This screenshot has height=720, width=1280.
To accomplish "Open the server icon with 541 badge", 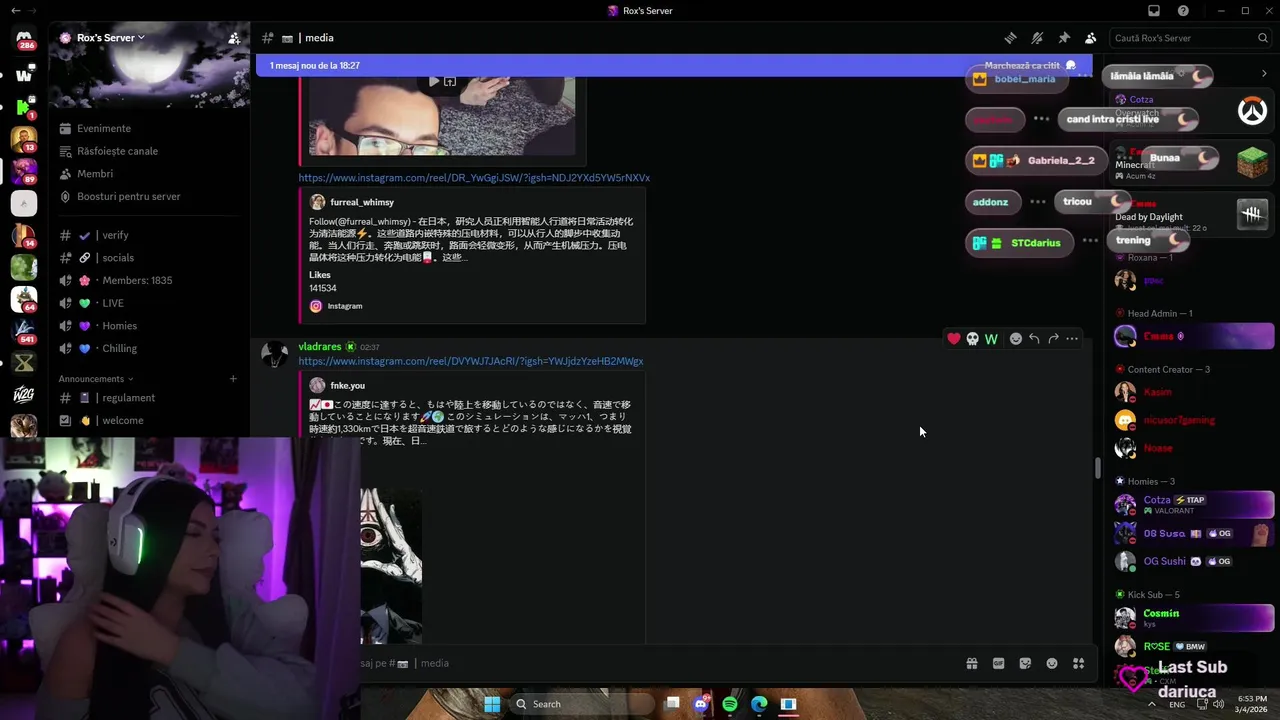I will pos(24,330).
